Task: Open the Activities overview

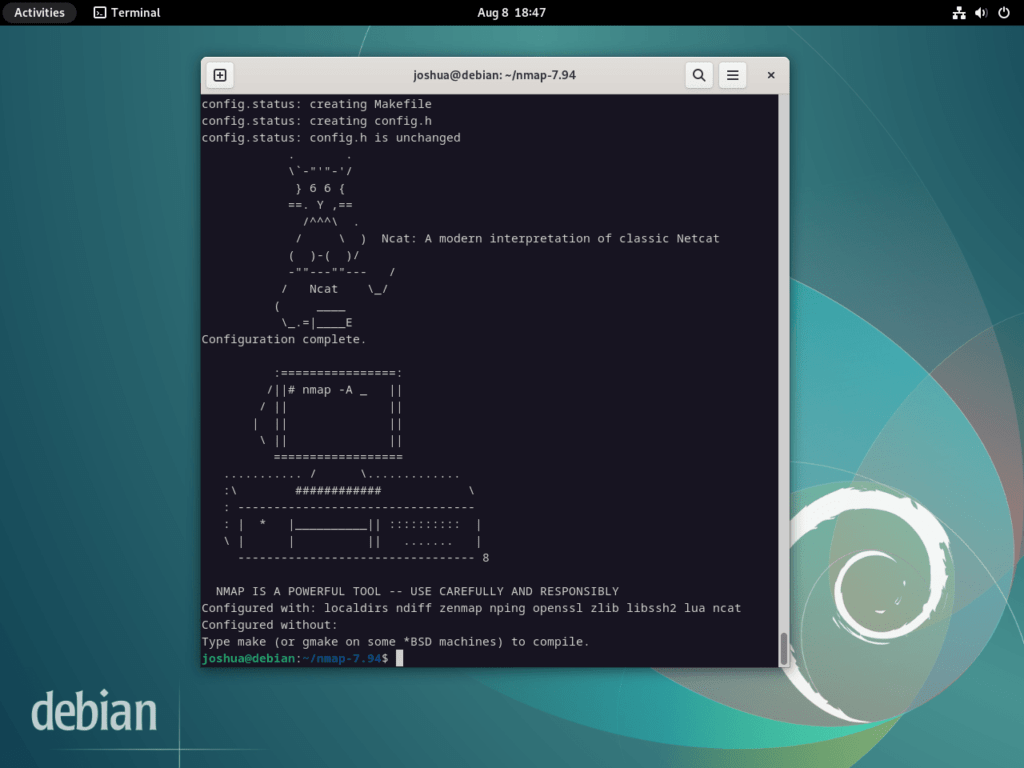Action: pos(39,12)
